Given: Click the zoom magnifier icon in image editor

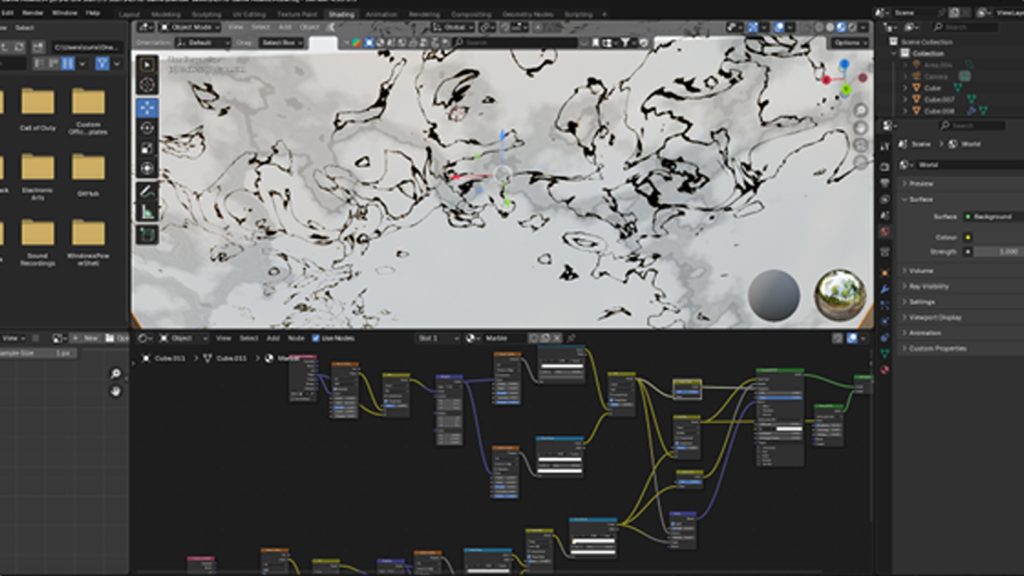Looking at the screenshot, I should click(116, 374).
